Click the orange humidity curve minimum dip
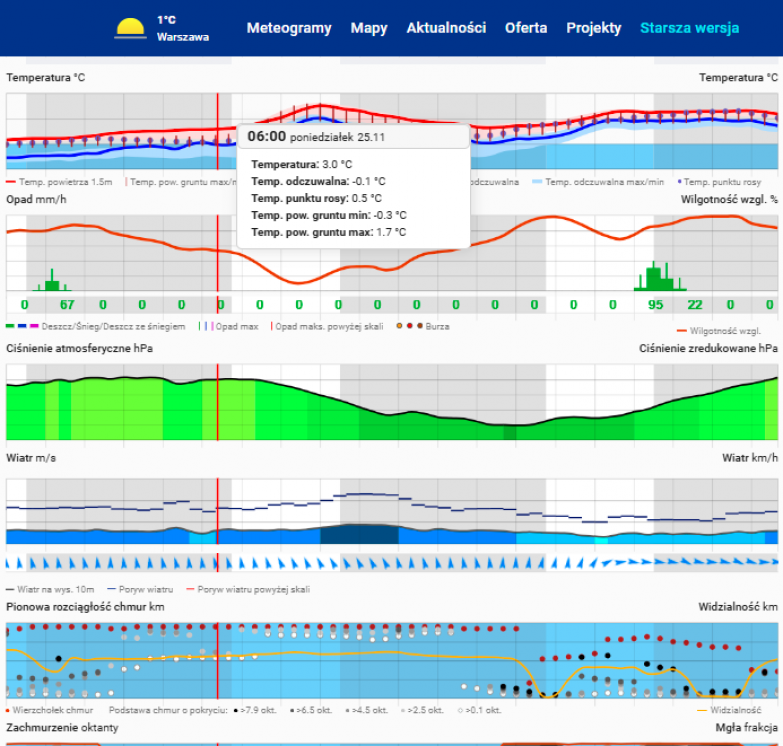This screenshot has width=783, height=746. [299, 283]
